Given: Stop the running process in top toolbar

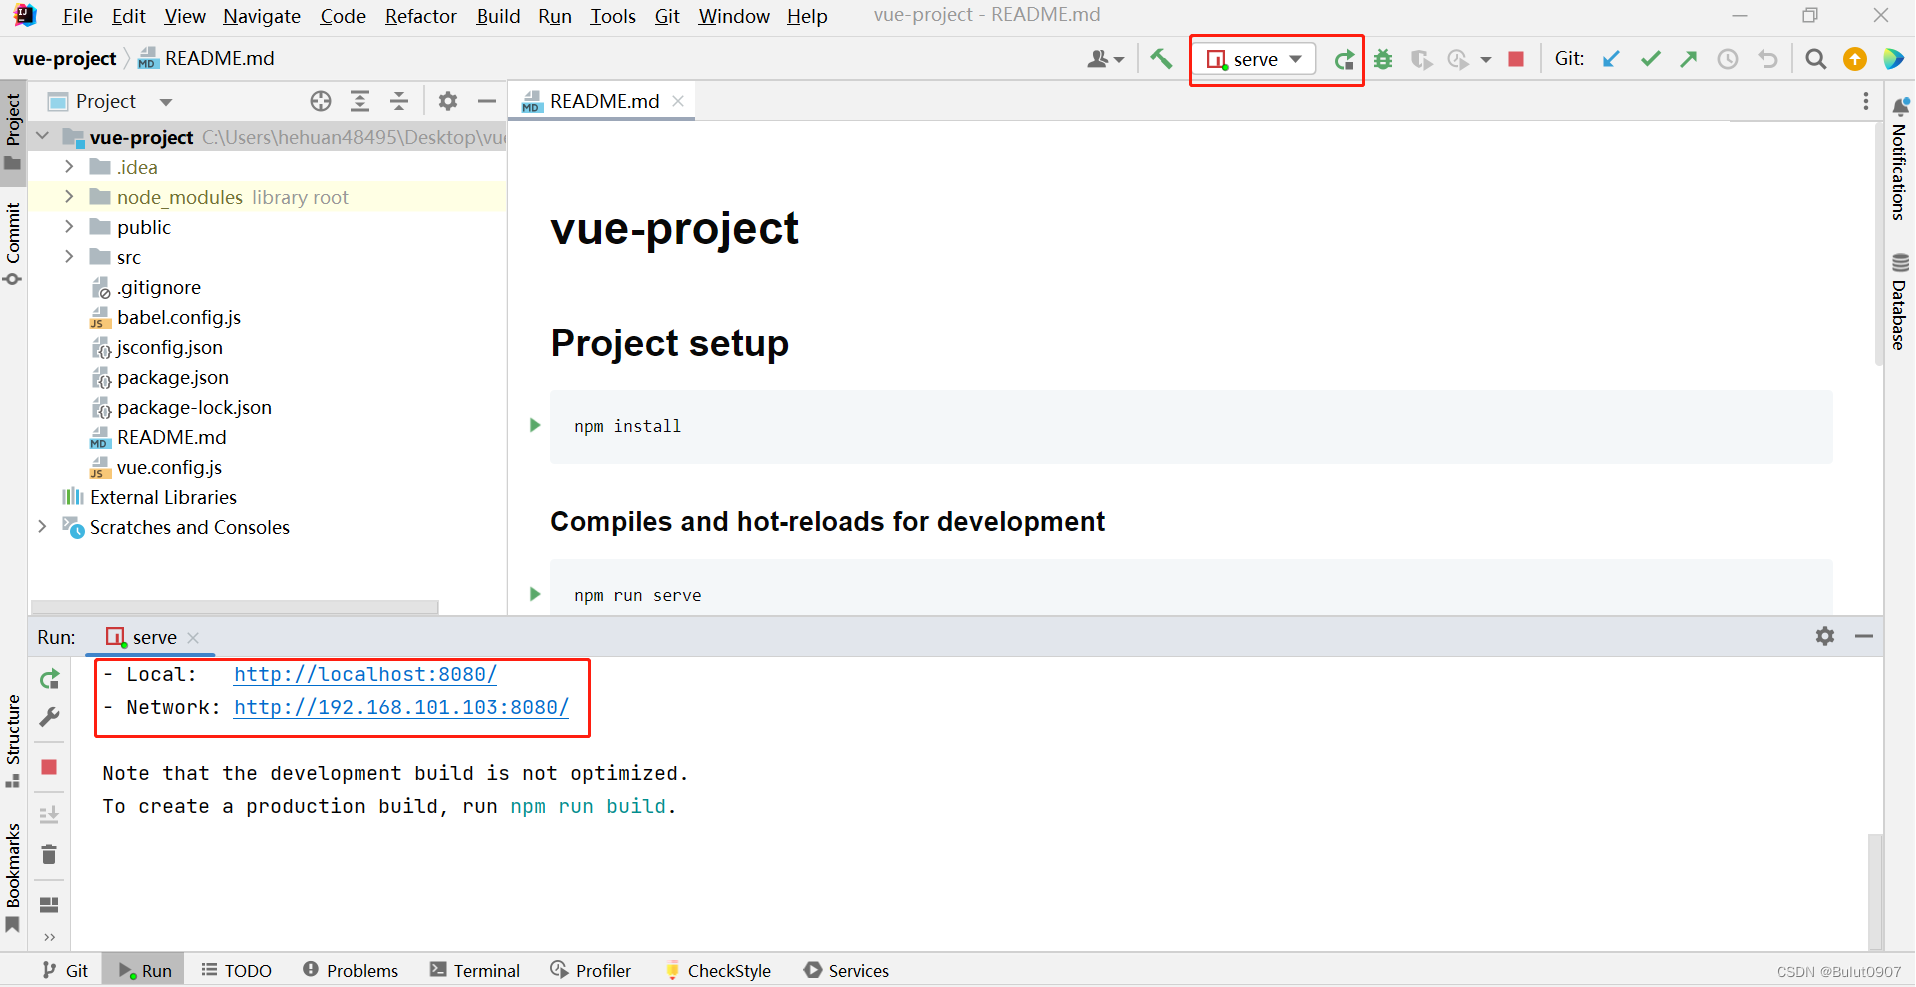Looking at the screenshot, I should [1516, 59].
